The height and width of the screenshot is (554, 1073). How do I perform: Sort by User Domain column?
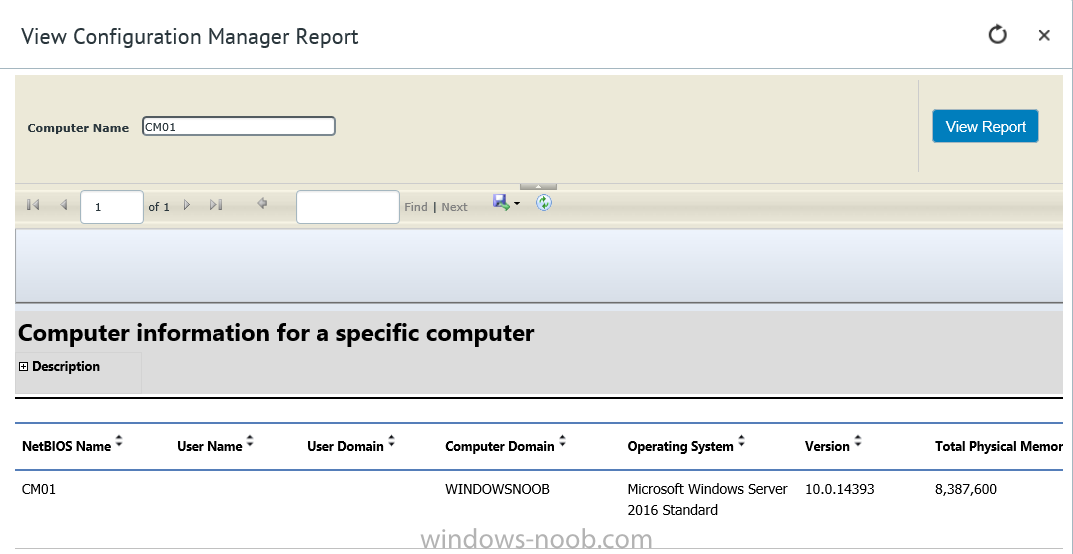click(391, 442)
